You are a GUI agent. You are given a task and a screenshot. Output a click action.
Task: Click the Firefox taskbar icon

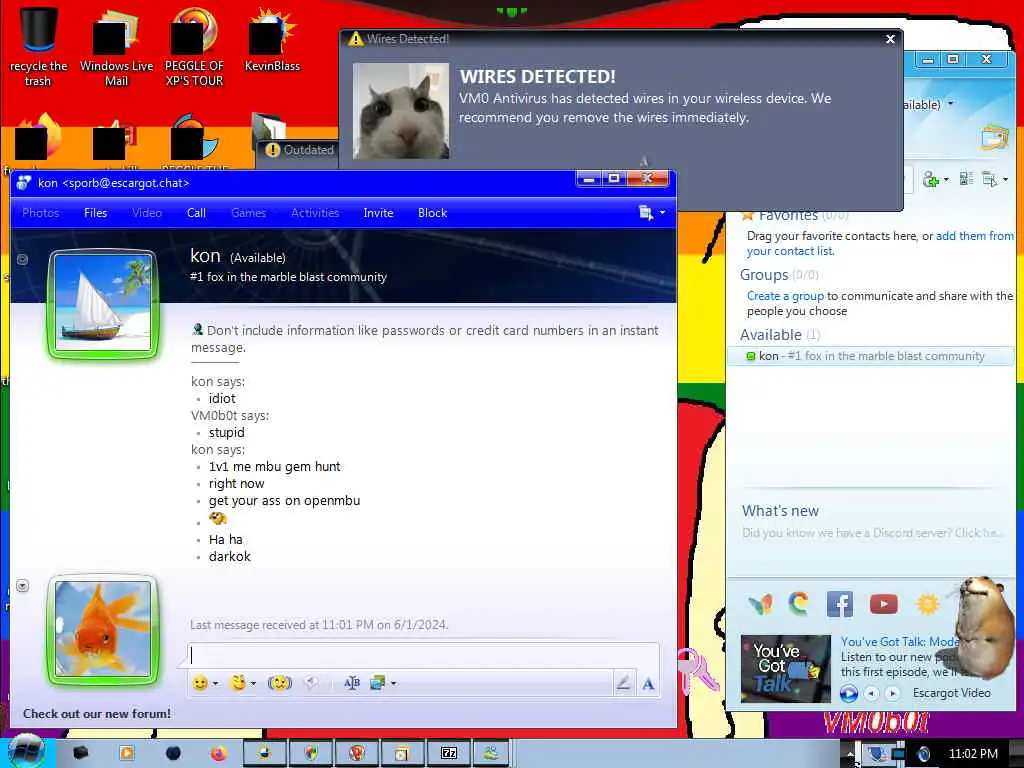[218, 754]
